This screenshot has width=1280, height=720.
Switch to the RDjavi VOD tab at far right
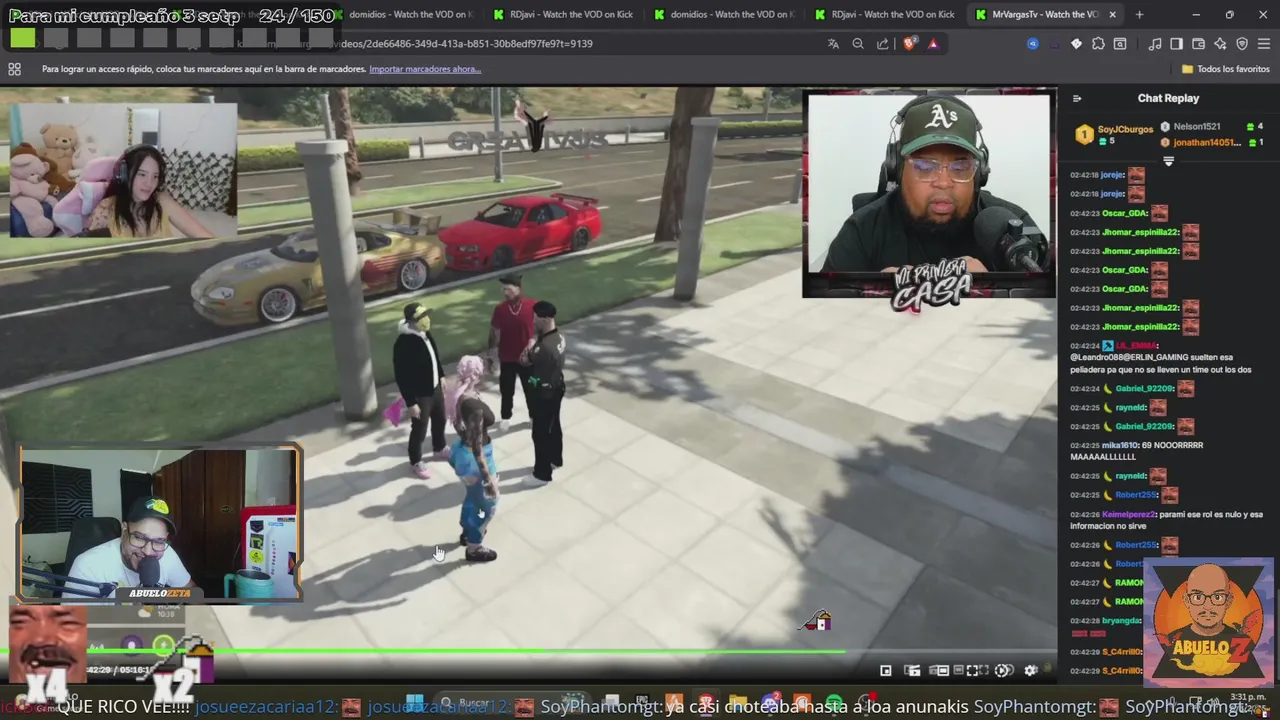(883, 14)
